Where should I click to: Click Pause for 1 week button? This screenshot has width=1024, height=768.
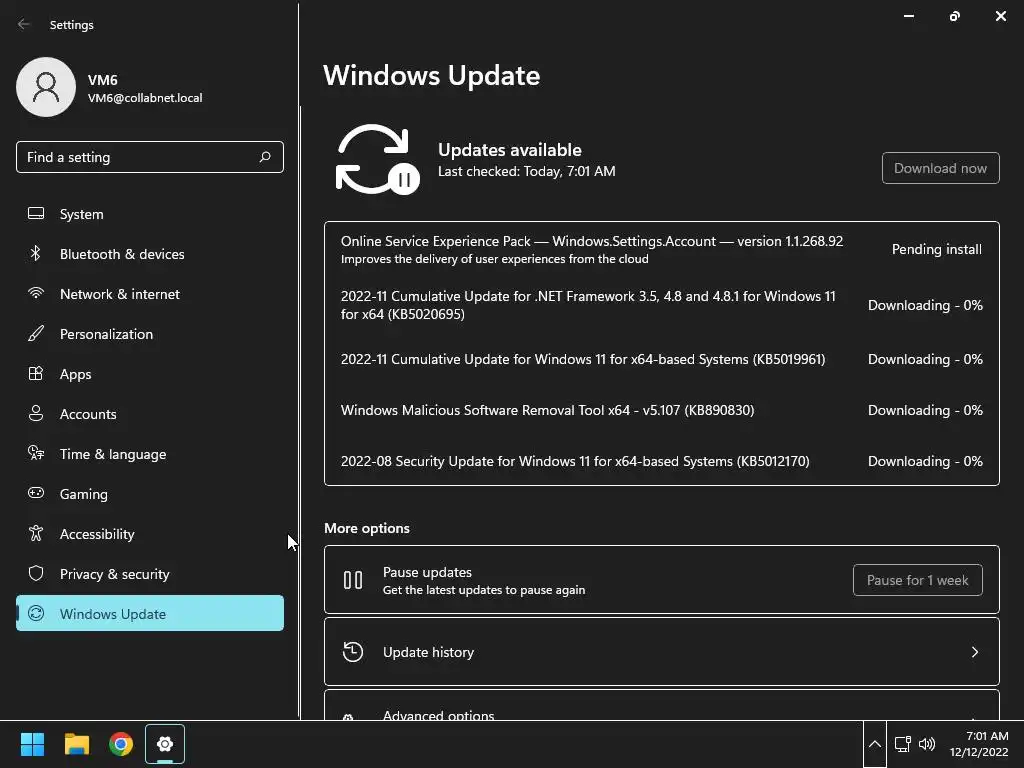point(918,580)
